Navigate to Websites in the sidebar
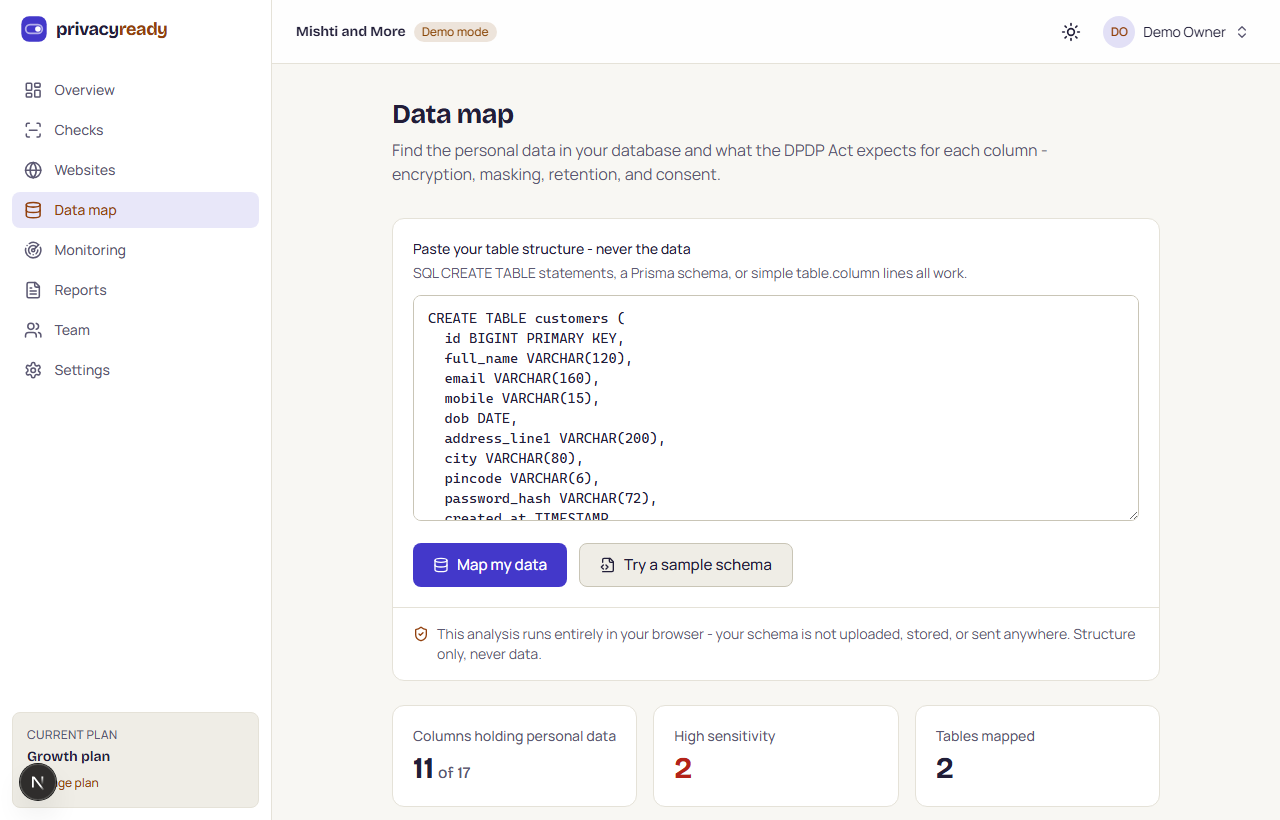 coord(135,170)
